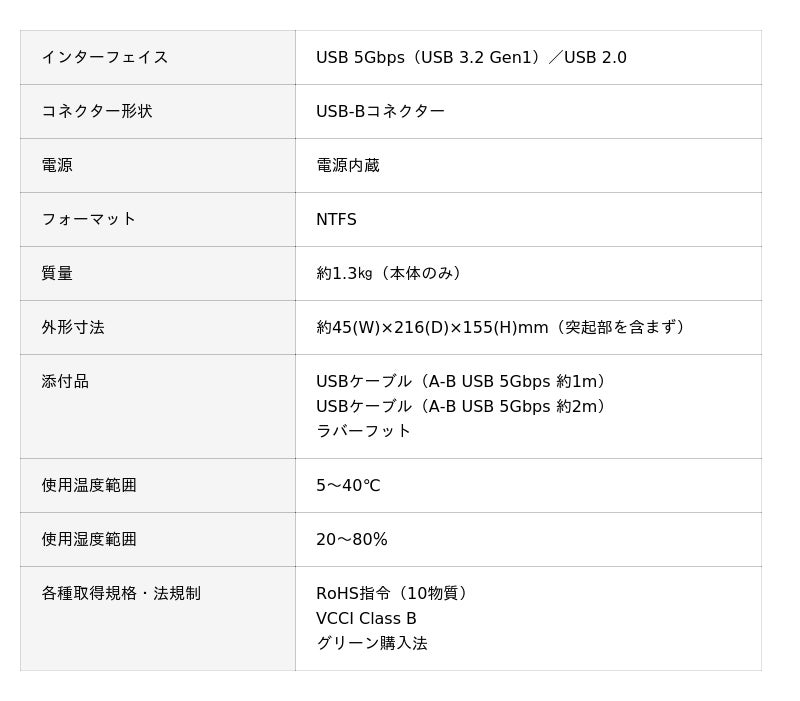Viewport: 800px width, 701px height.
Task: Select the フォーマット label
Action: point(89,220)
